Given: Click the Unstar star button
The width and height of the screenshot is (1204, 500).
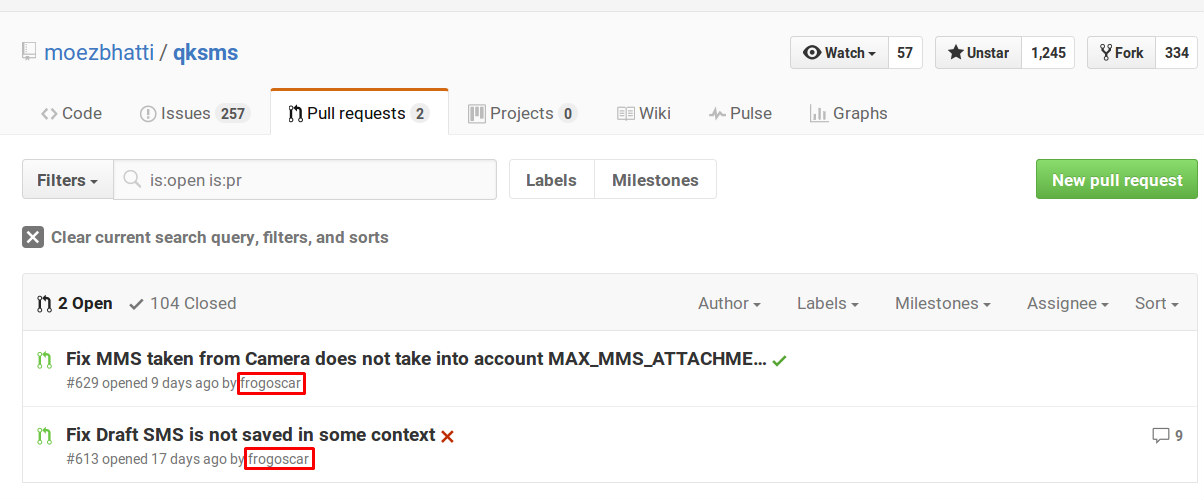Looking at the screenshot, I should point(978,53).
